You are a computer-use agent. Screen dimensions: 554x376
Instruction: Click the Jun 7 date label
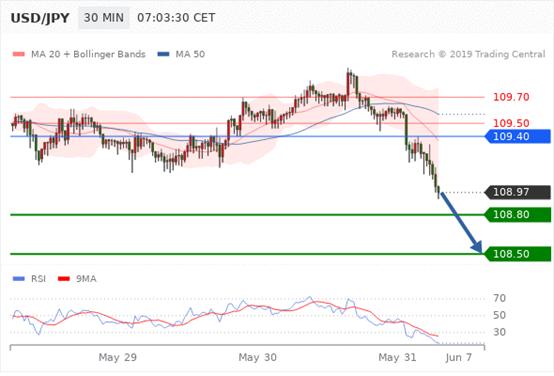tap(459, 357)
